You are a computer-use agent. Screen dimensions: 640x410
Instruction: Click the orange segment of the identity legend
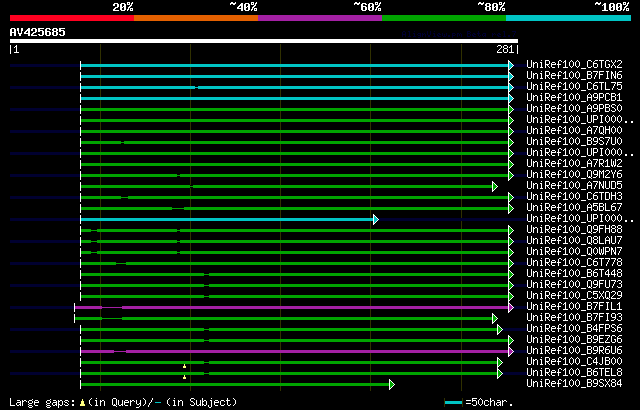(x=195, y=18)
